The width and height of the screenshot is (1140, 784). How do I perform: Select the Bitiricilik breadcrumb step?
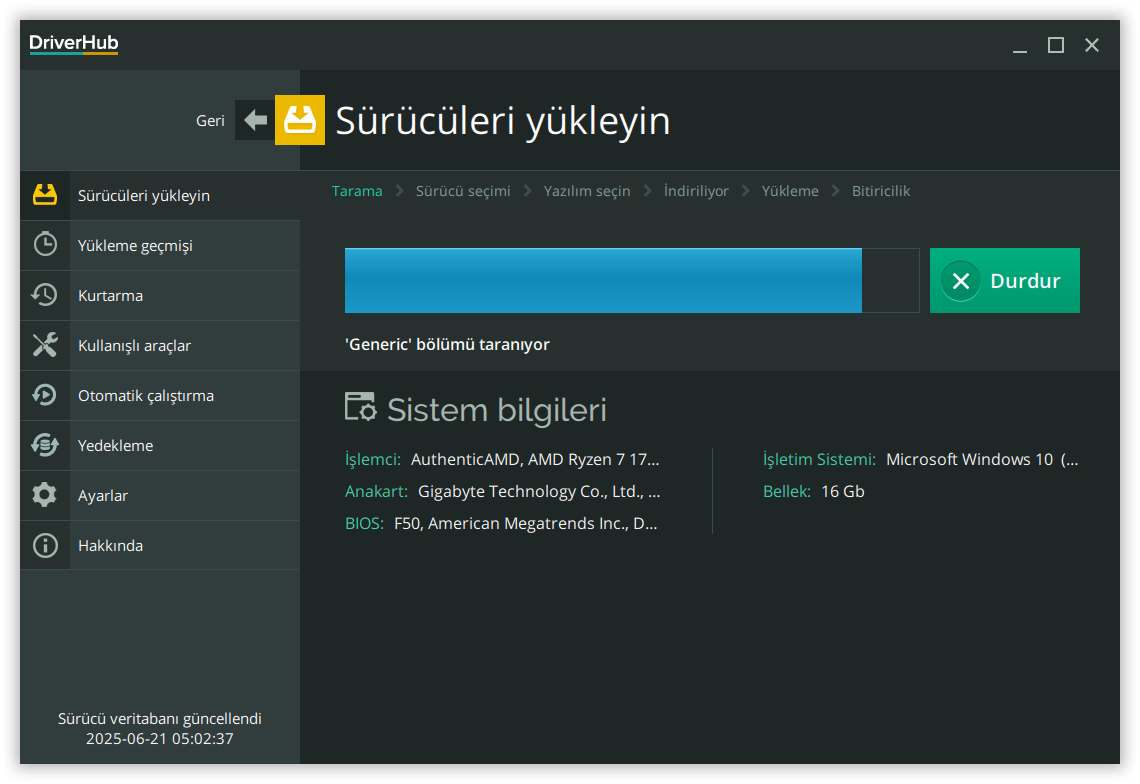coord(881,191)
